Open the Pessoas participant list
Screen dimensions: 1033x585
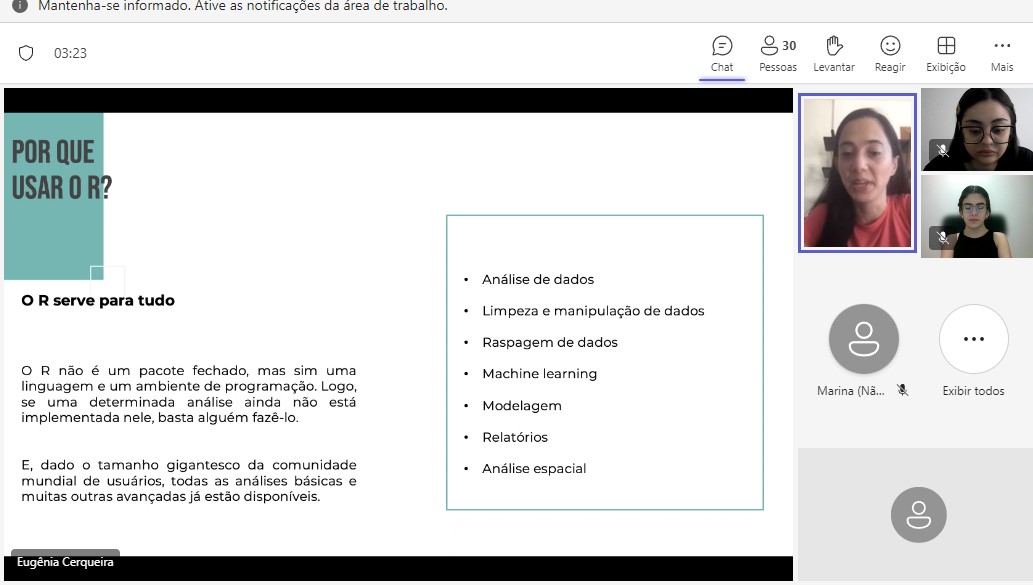click(x=777, y=52)
